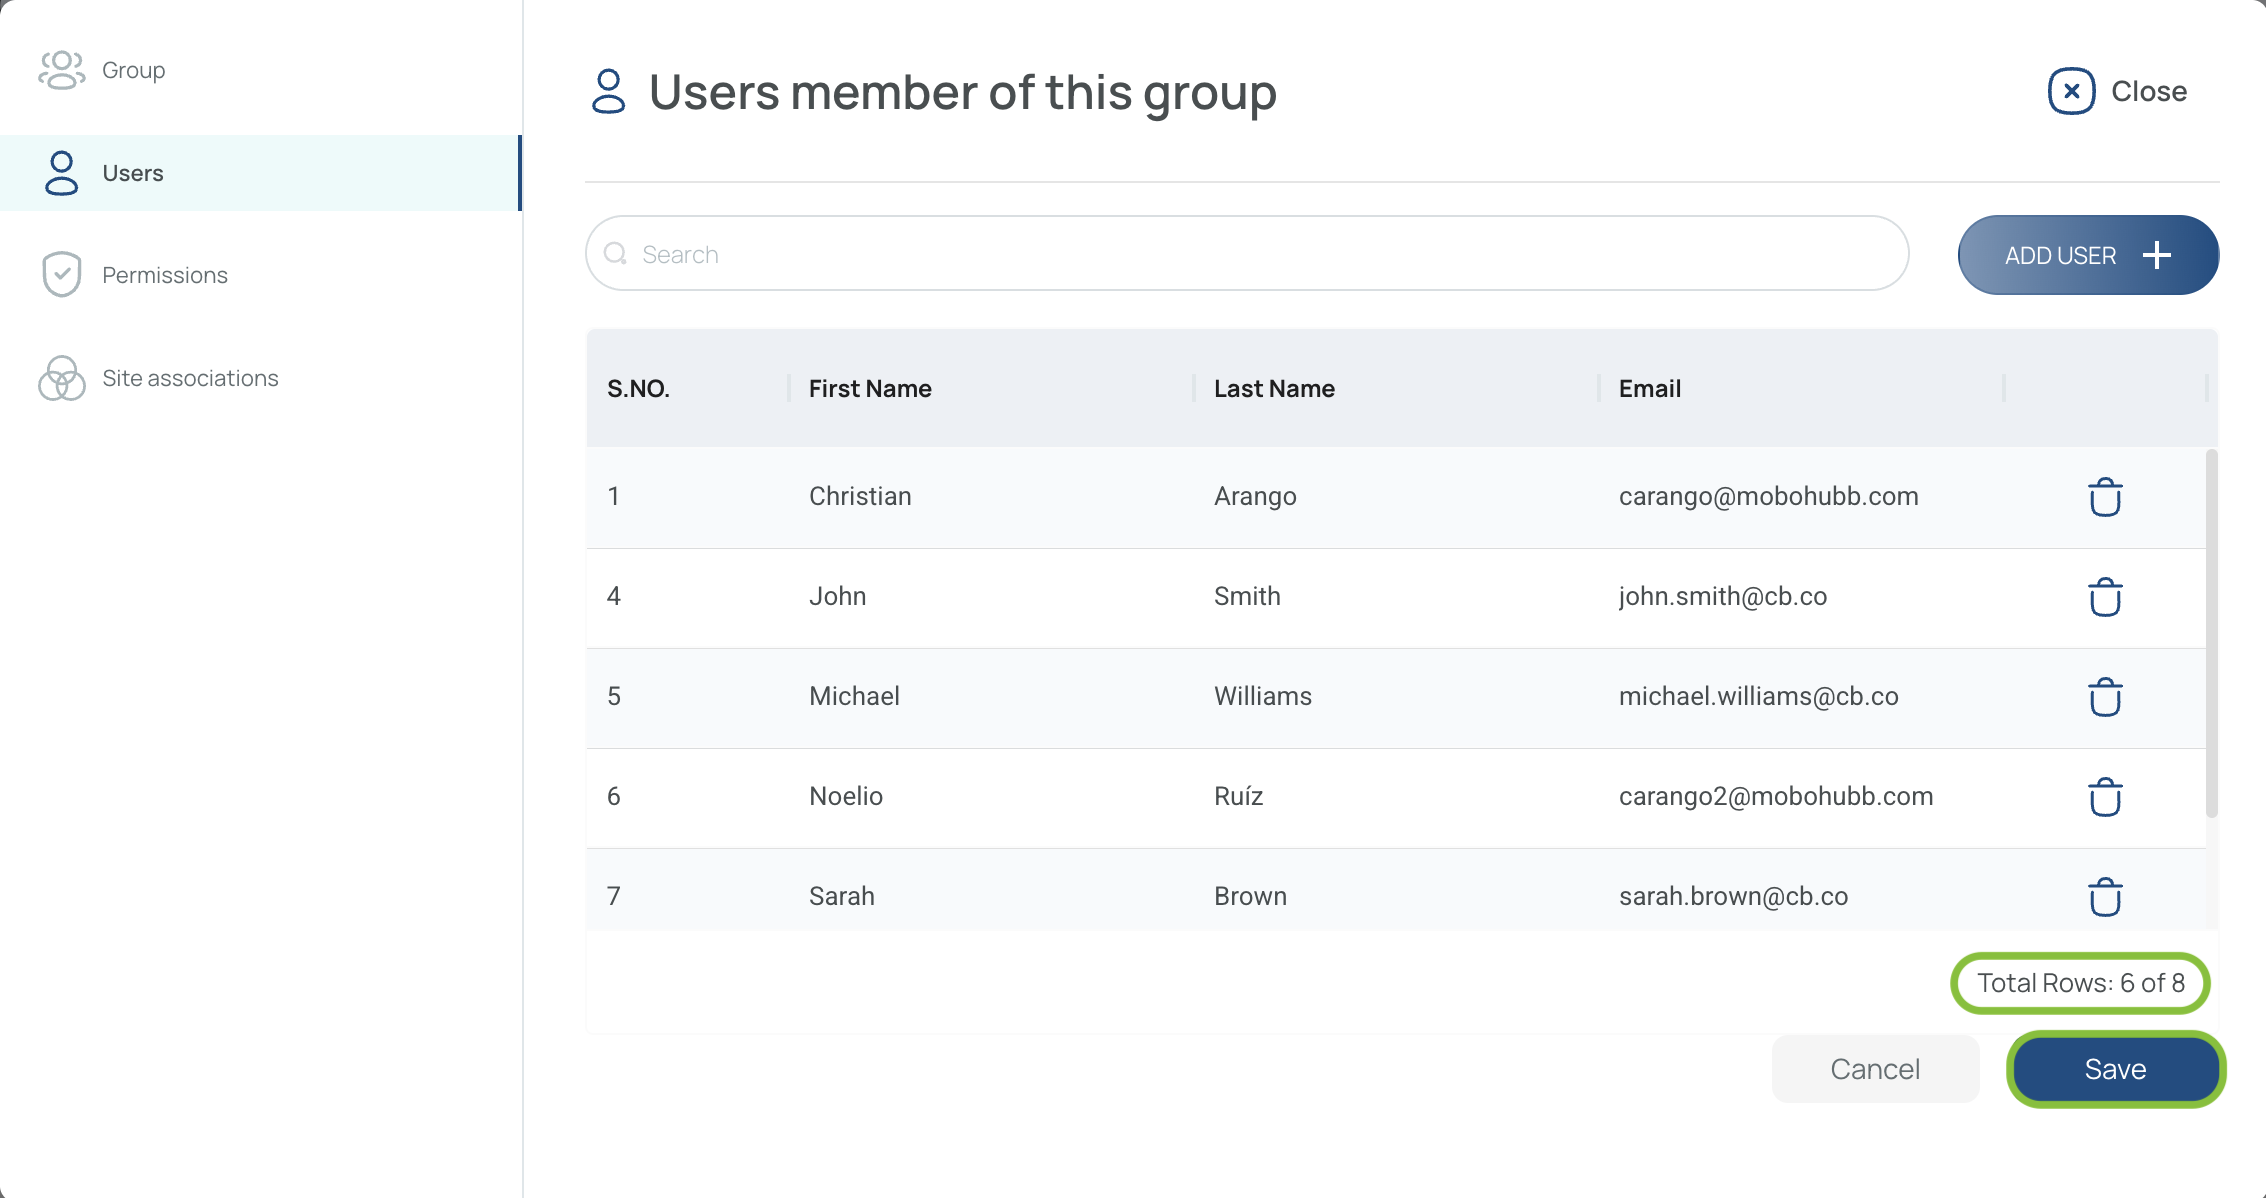
Task: Delete Christian Arango using trash icon
Action: [x=2105, y=497]
